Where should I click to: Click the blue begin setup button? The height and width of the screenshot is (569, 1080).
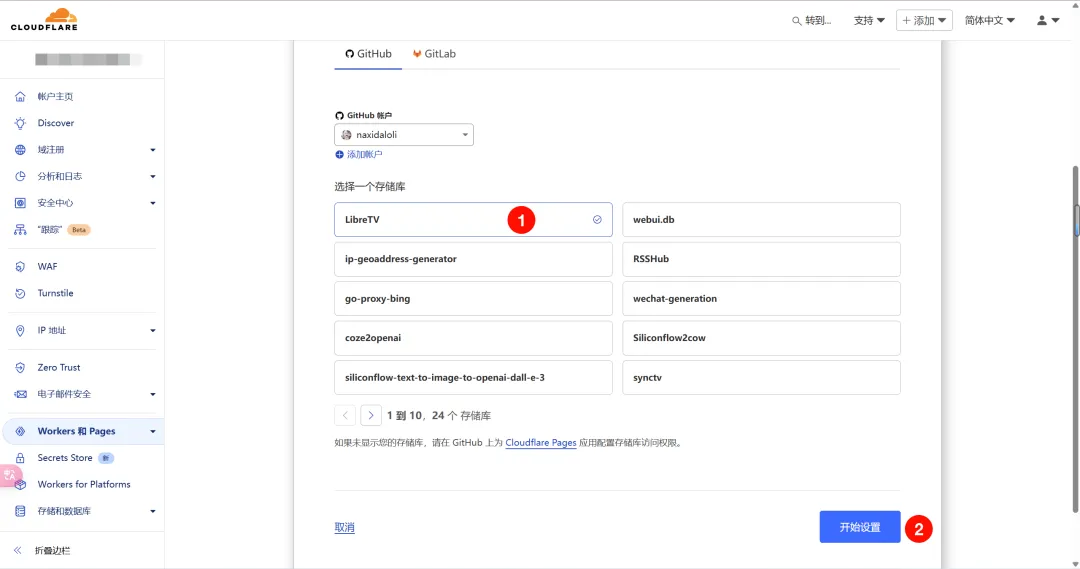click(x=860, y=527)
